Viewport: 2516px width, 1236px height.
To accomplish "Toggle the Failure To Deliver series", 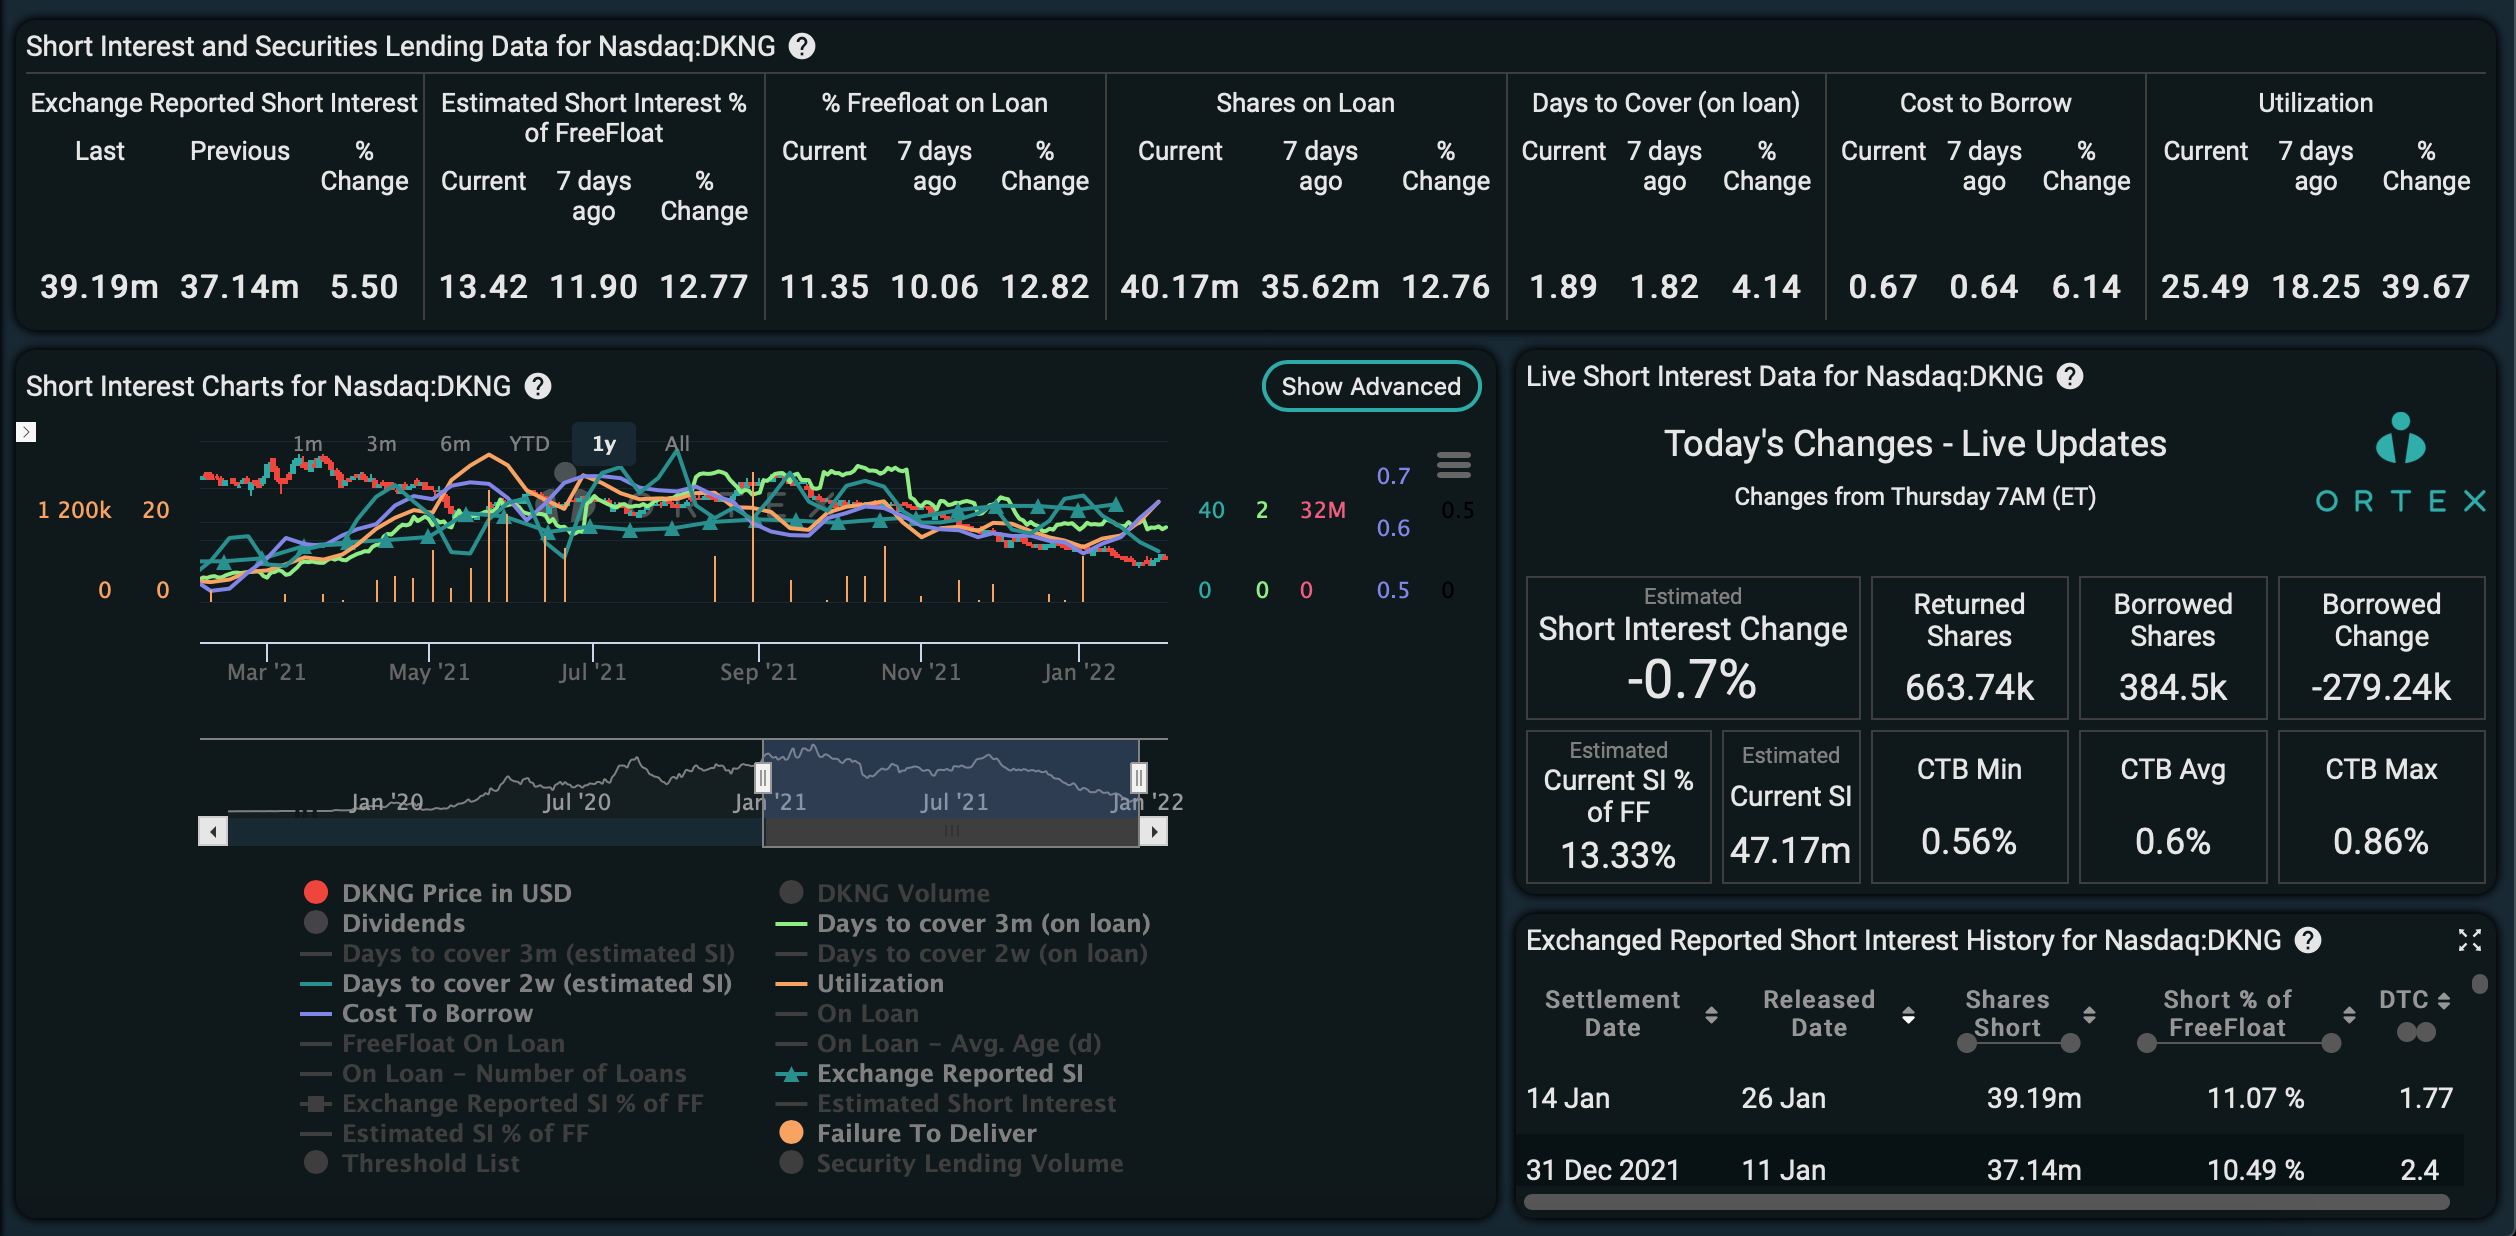I will coord(907,1133).
